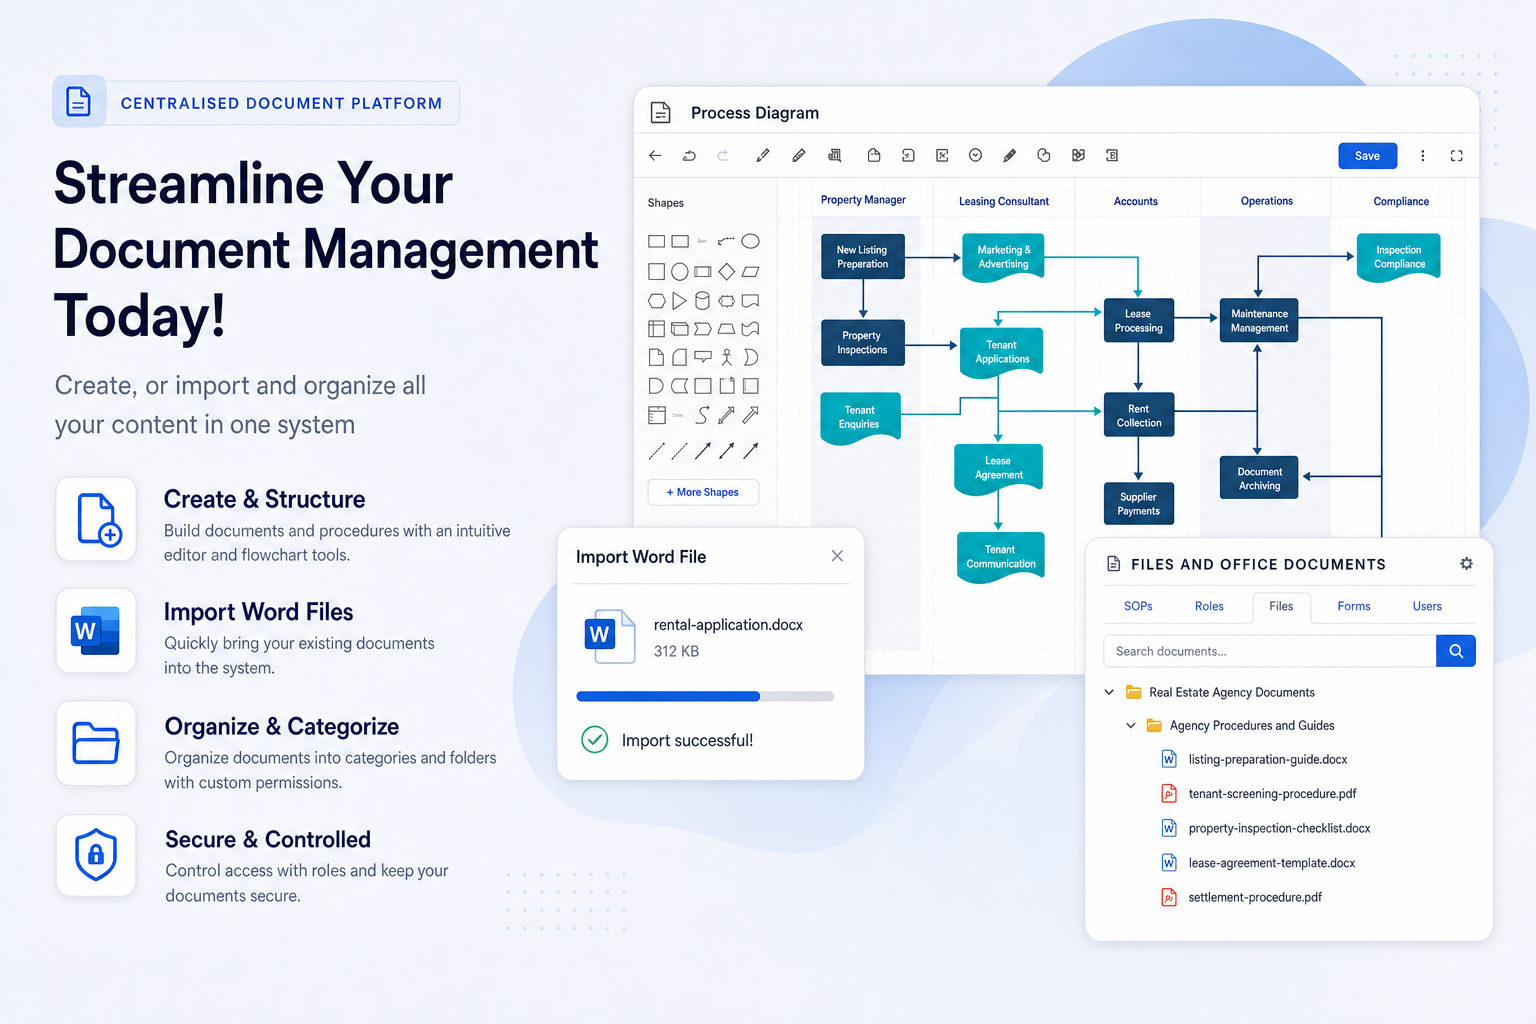
Task: Open the circled chevron-down toolbar dropdown
Action: pyautogui.click(x=975, y=155)
